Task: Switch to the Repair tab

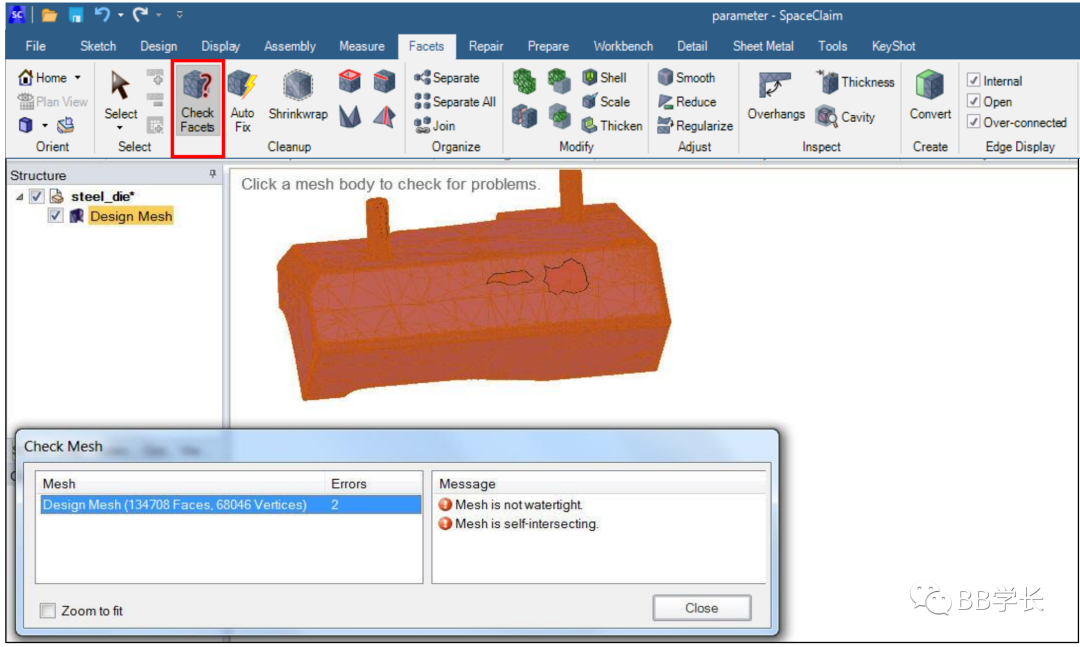Action: point(486,46)
